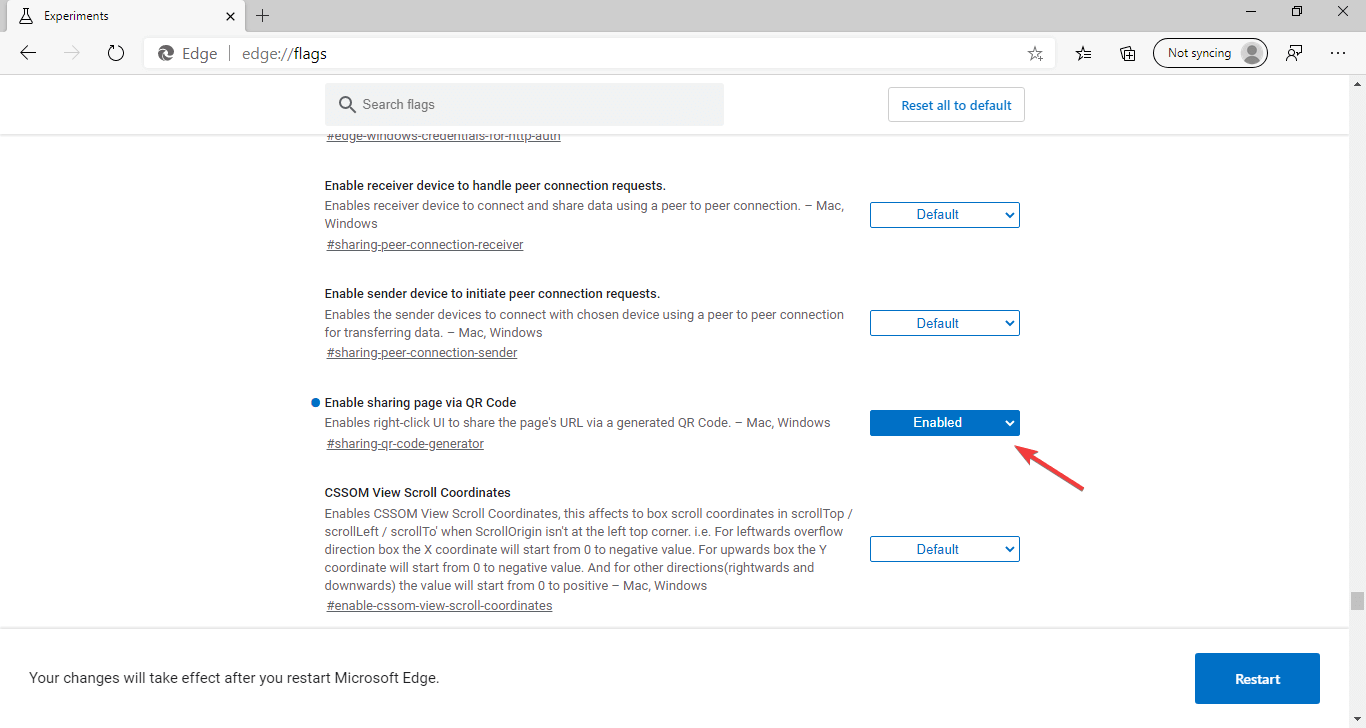Open the Settings and more menu
This screenshot has height=728, width=1366.
[x=1339, y=53]
